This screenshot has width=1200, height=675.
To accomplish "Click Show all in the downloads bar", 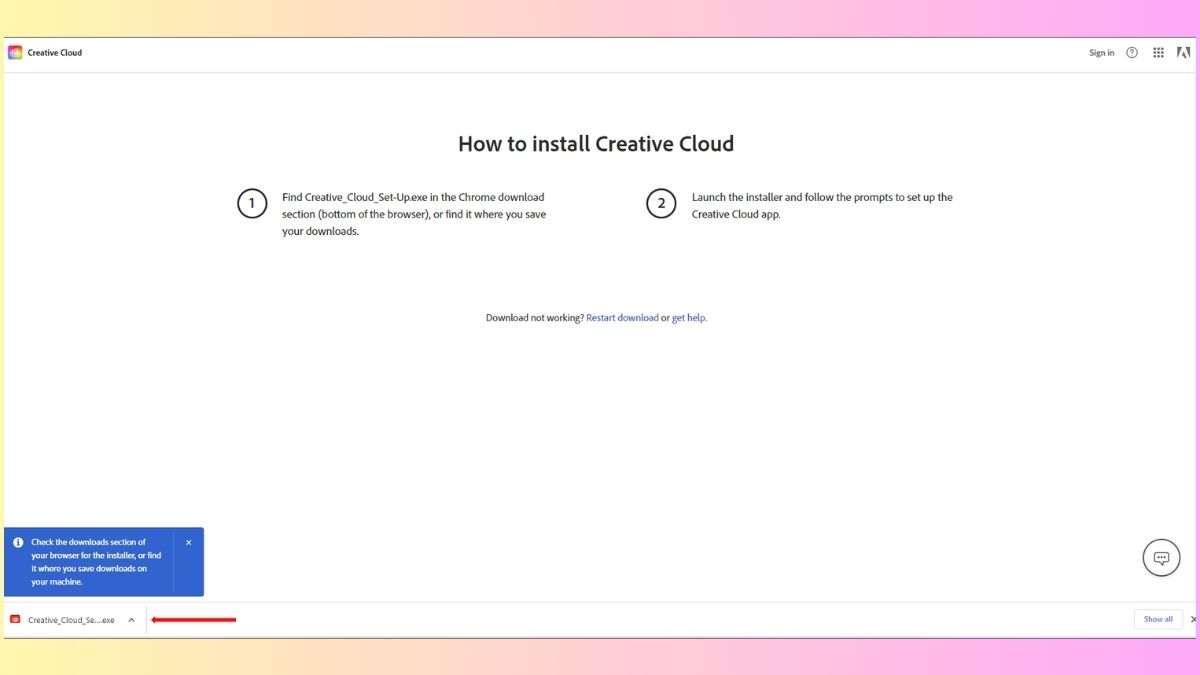I will coord(1157,619).
